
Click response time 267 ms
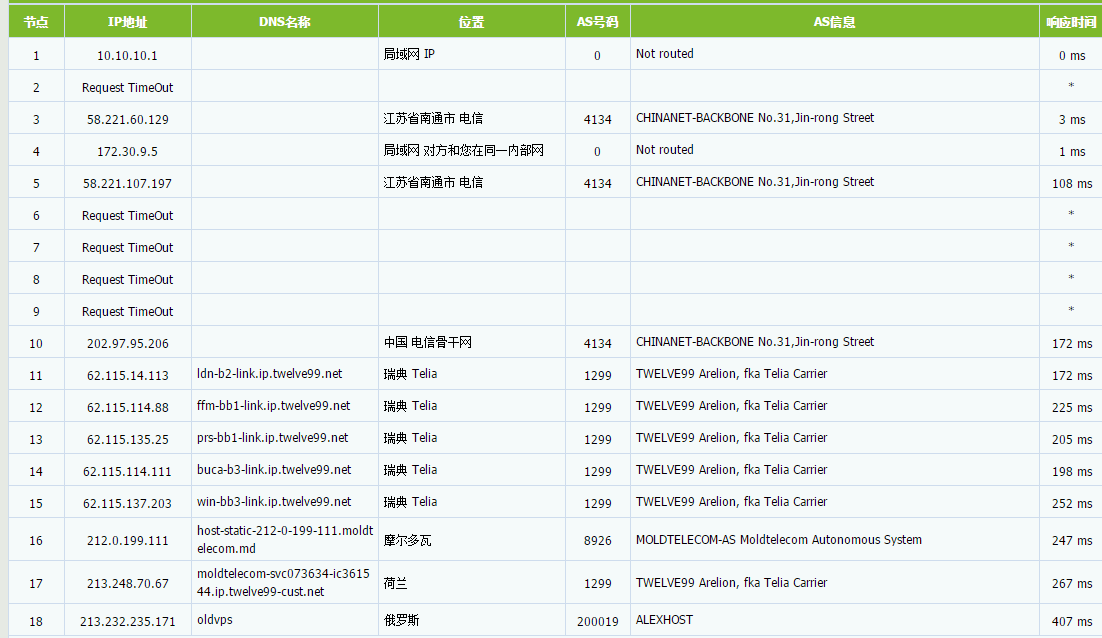(x=1072, y=584)
